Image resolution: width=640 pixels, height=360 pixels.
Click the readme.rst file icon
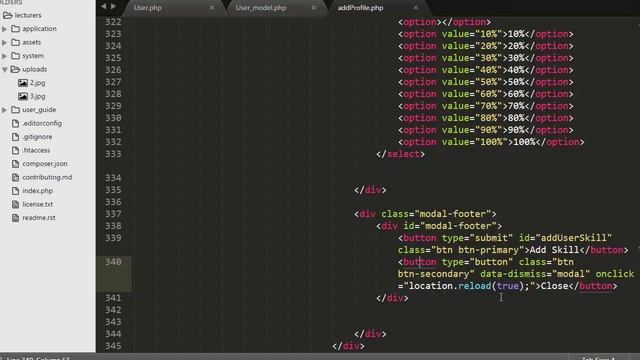tap(16, 218)
